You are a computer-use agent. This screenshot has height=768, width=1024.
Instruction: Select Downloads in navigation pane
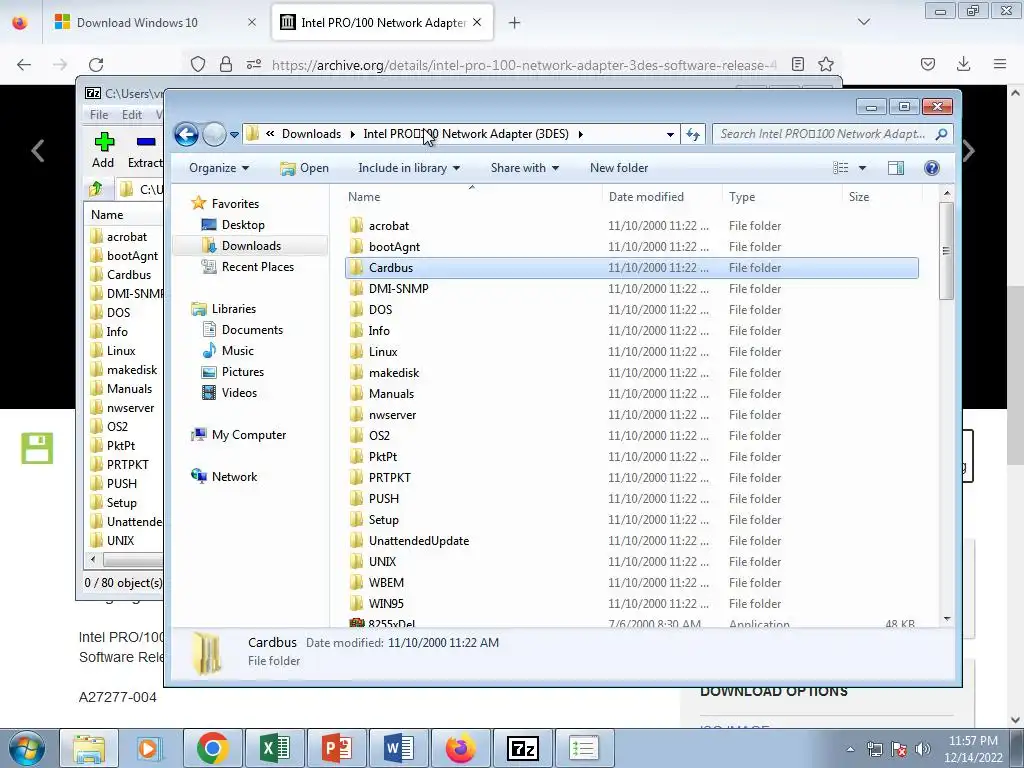(251, 246)
